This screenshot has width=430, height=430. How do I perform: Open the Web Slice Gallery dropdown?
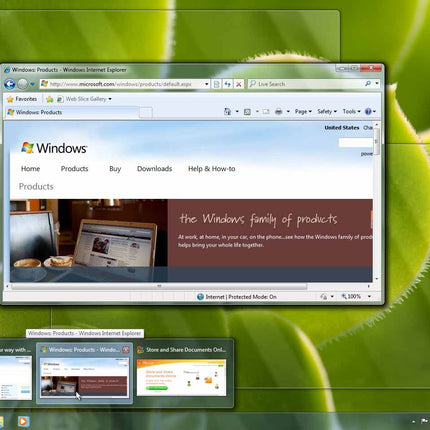pos(84,99)
